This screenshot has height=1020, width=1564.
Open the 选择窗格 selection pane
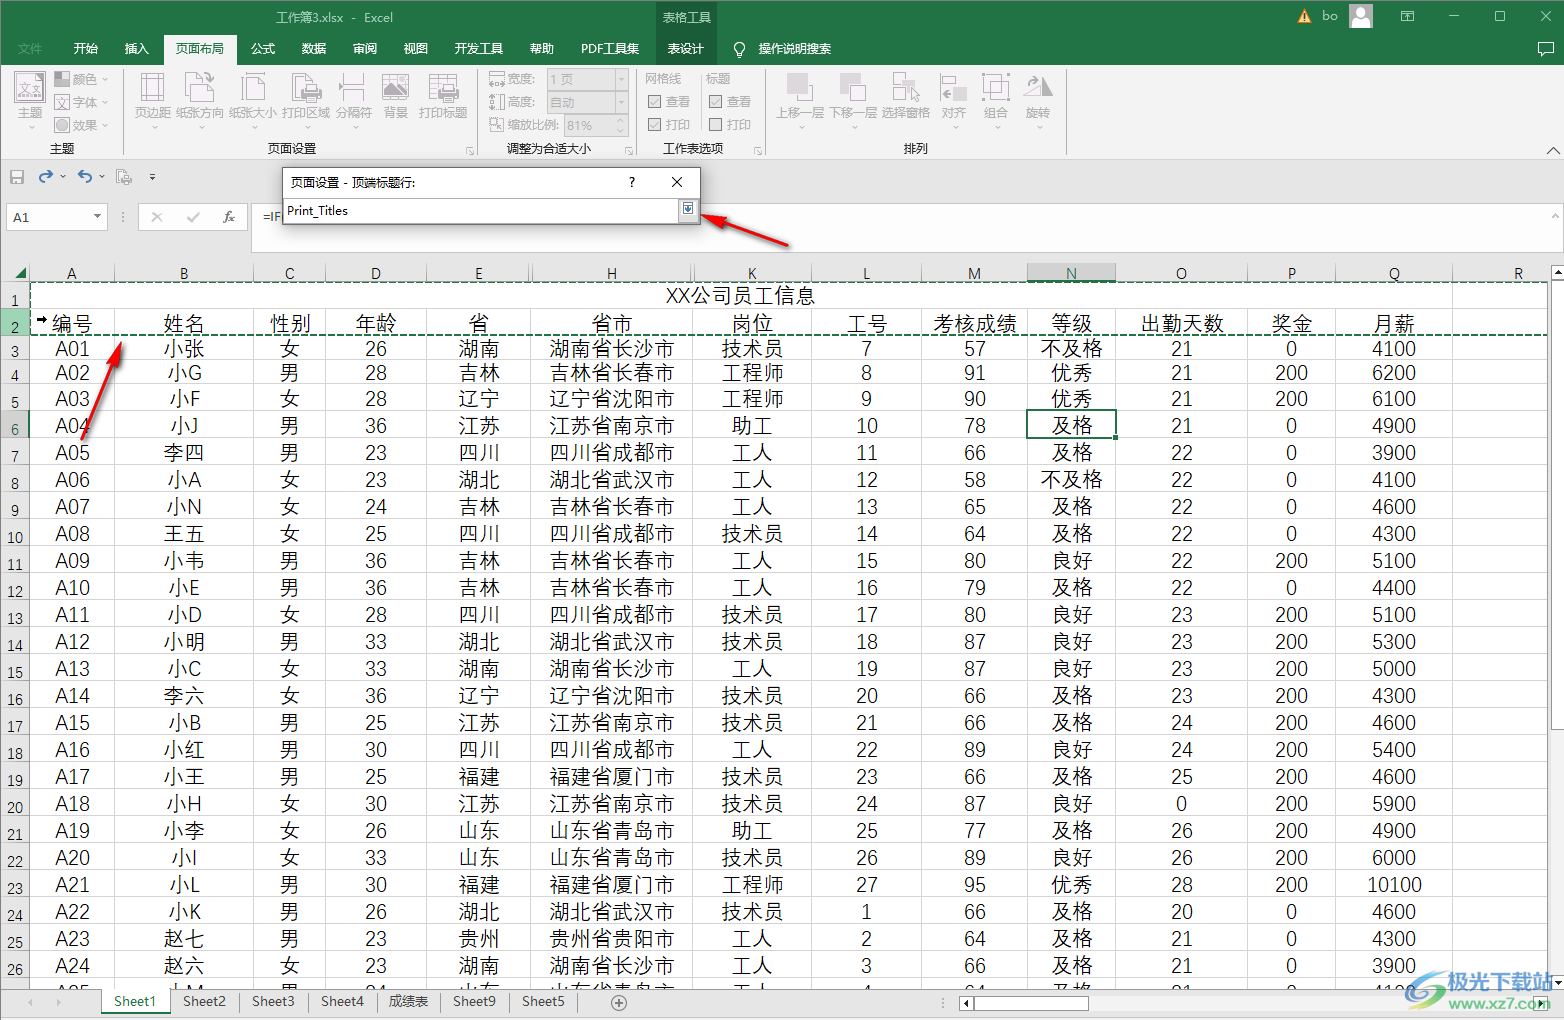pos(906,97)
